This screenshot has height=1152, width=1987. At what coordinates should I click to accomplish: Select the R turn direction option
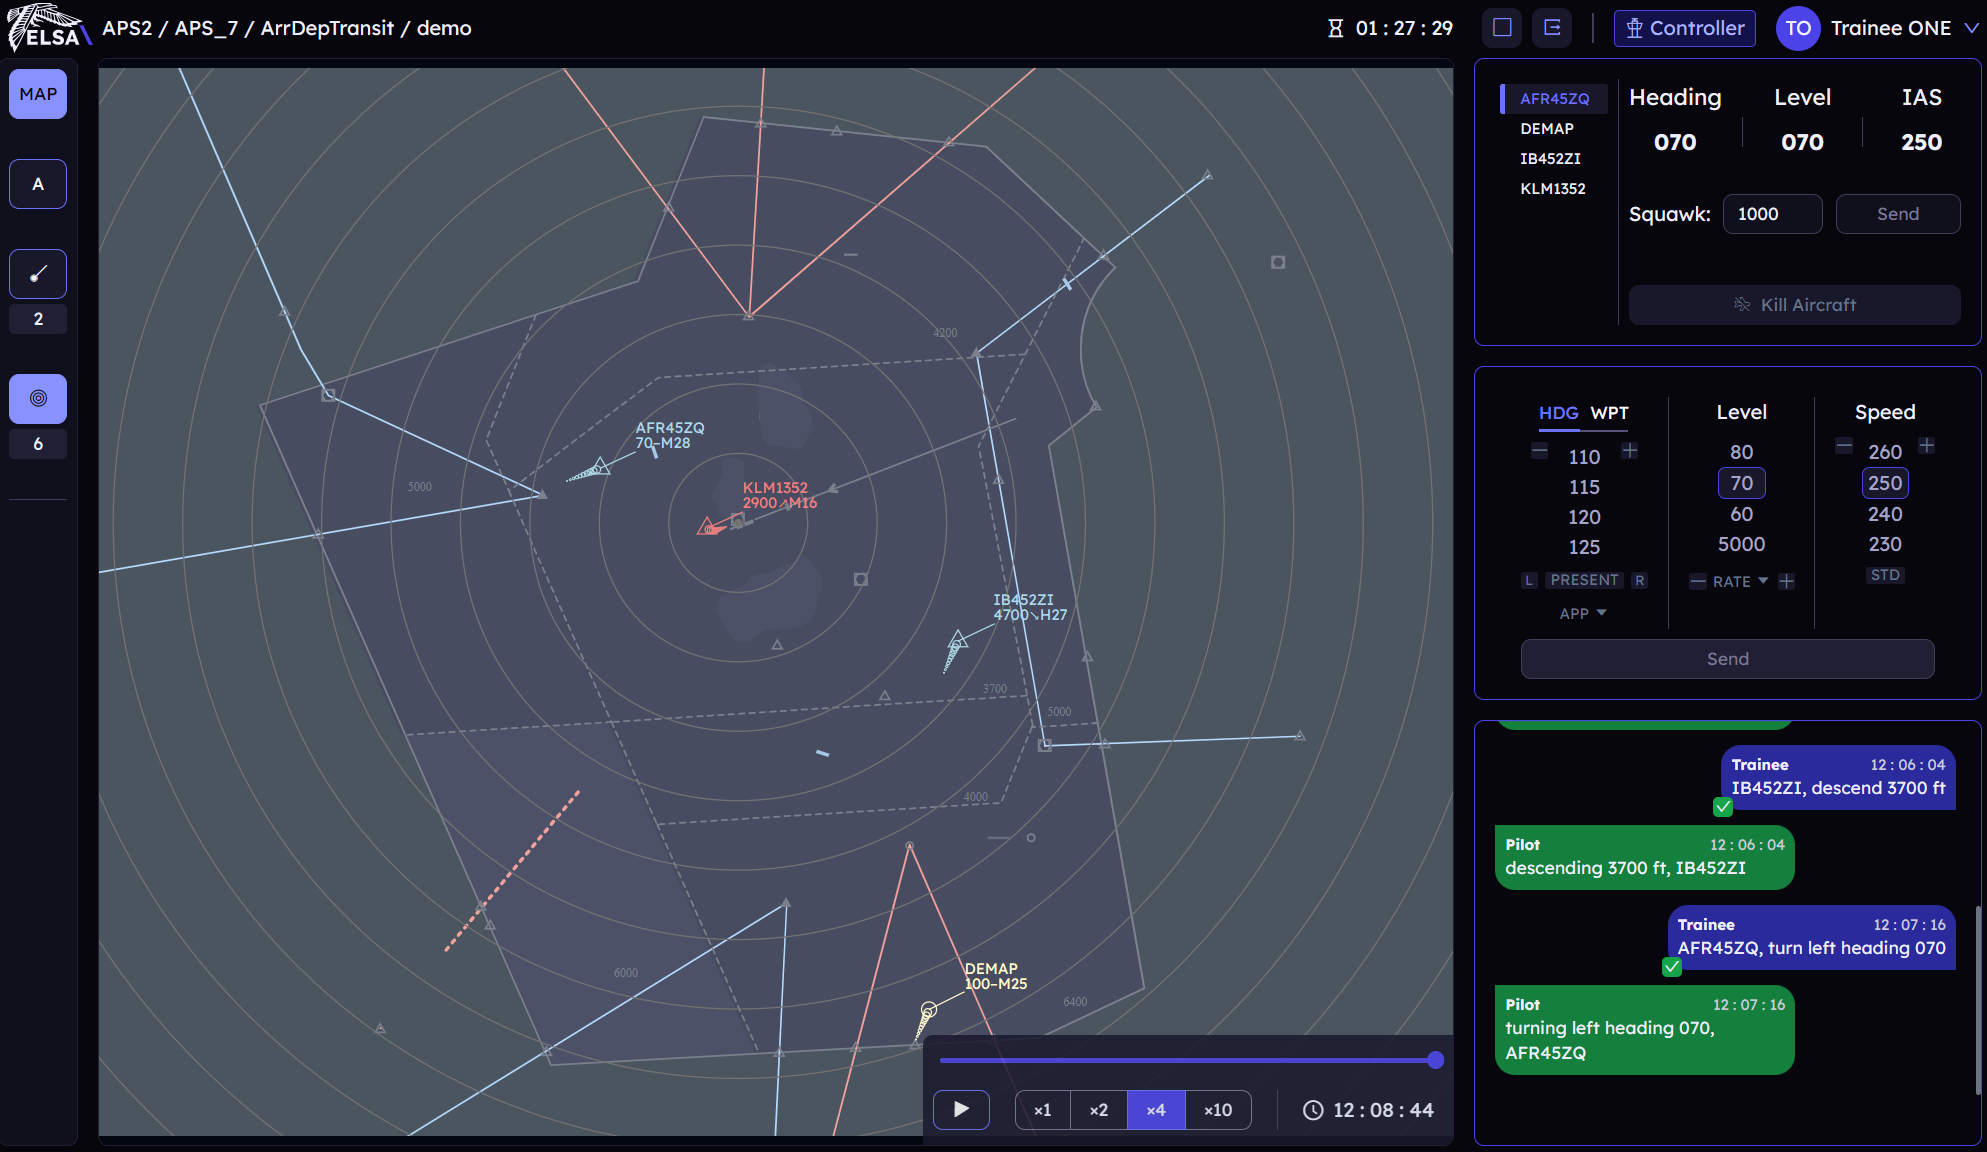1639,580
